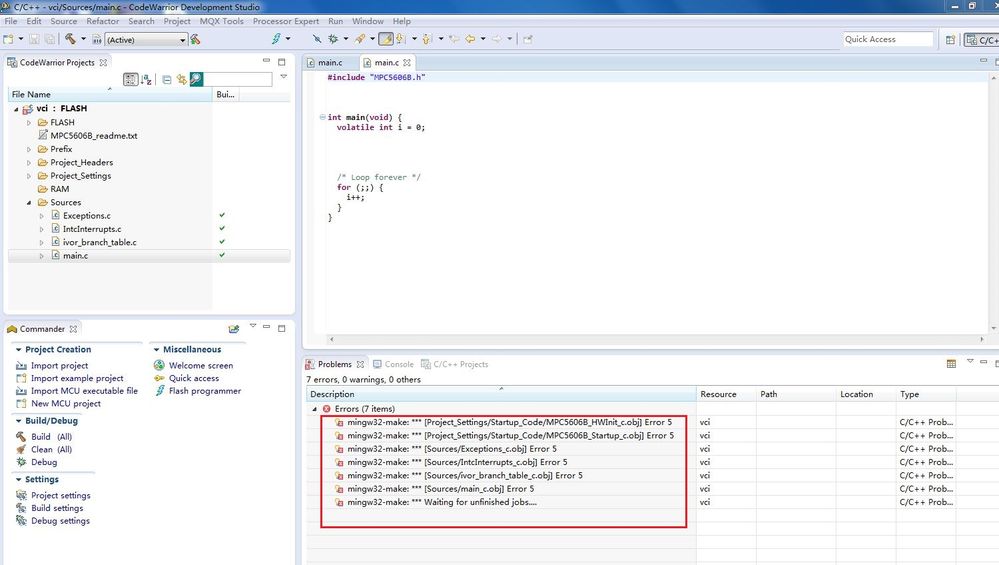The height and width of the screenshot is (565, 999).
Task: Click the Quick Access search field
Action: (x=888, y=39)
